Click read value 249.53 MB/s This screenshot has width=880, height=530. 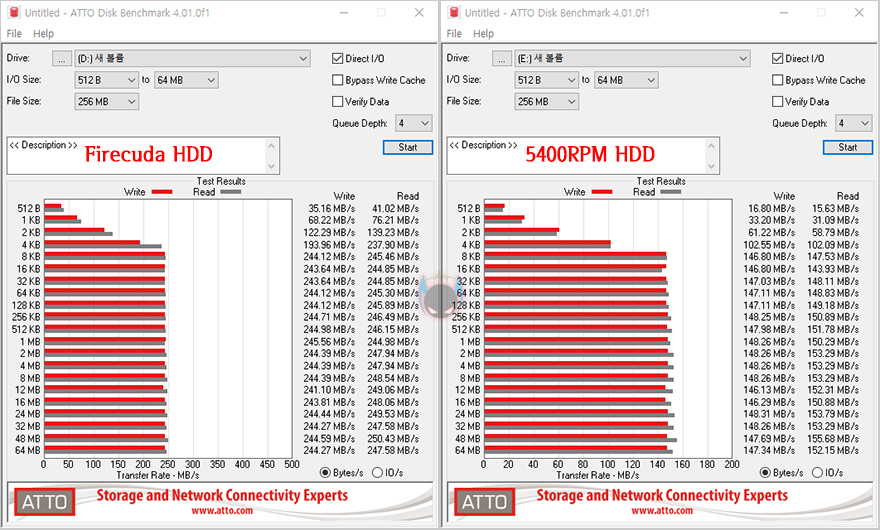pyautogui.click(x=393, y=414)
